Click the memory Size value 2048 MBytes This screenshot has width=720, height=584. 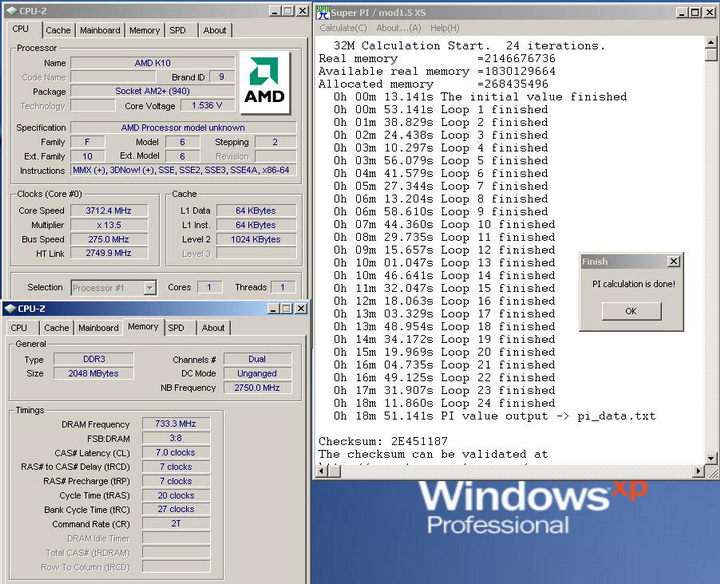[94, 373]
